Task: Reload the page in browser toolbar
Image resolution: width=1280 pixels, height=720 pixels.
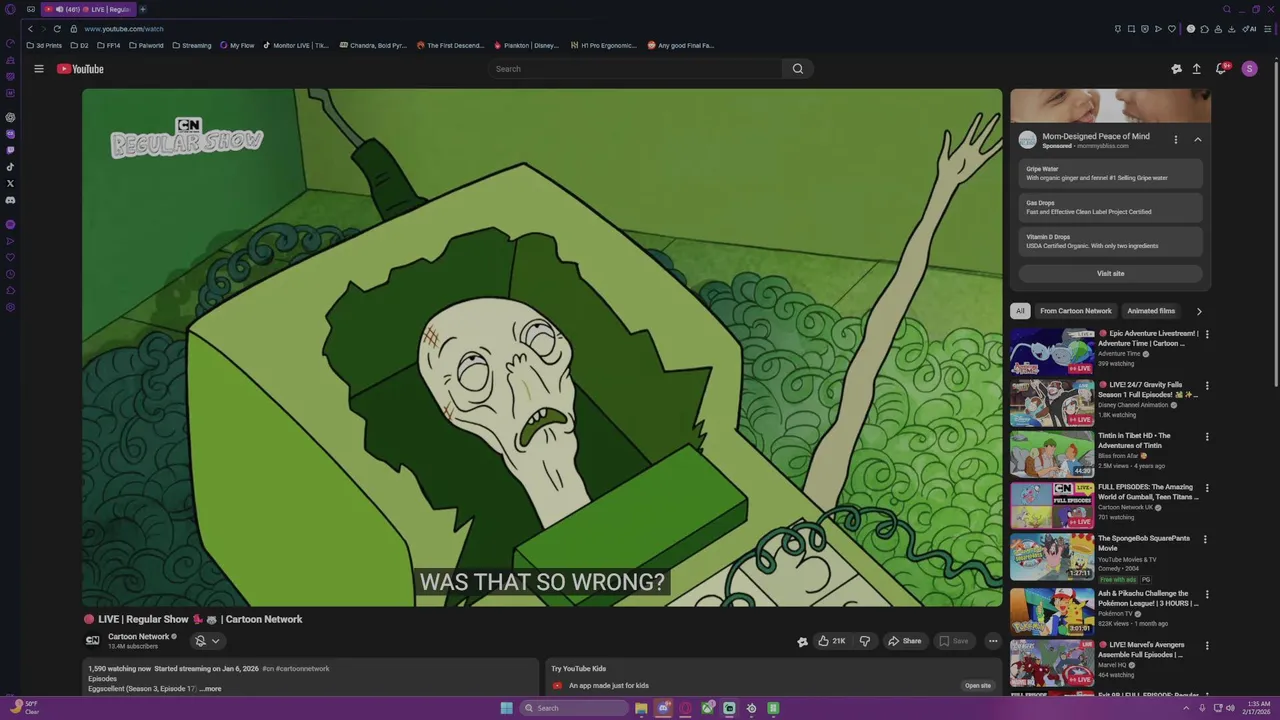Action: (57, 29)
